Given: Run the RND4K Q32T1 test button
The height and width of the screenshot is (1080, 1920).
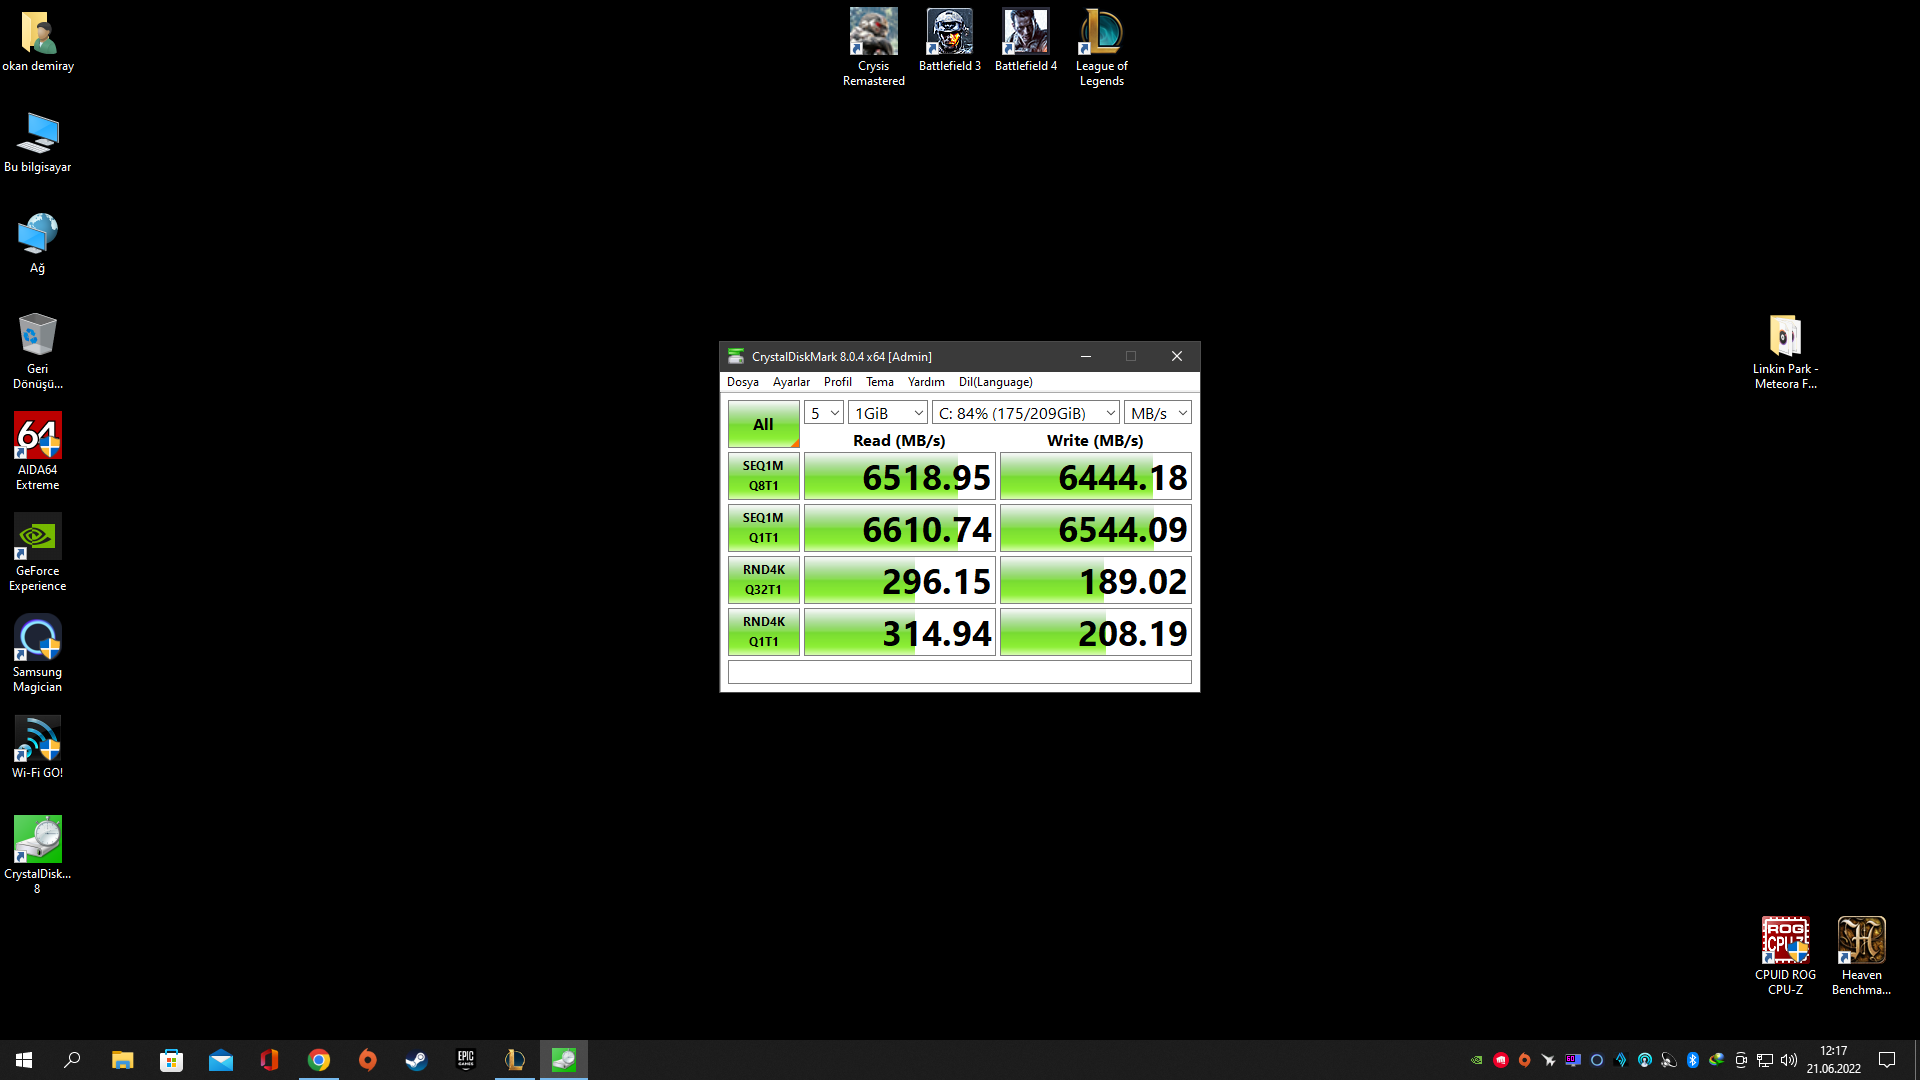Looking at the screenshot, I should [x=763, y=580].
